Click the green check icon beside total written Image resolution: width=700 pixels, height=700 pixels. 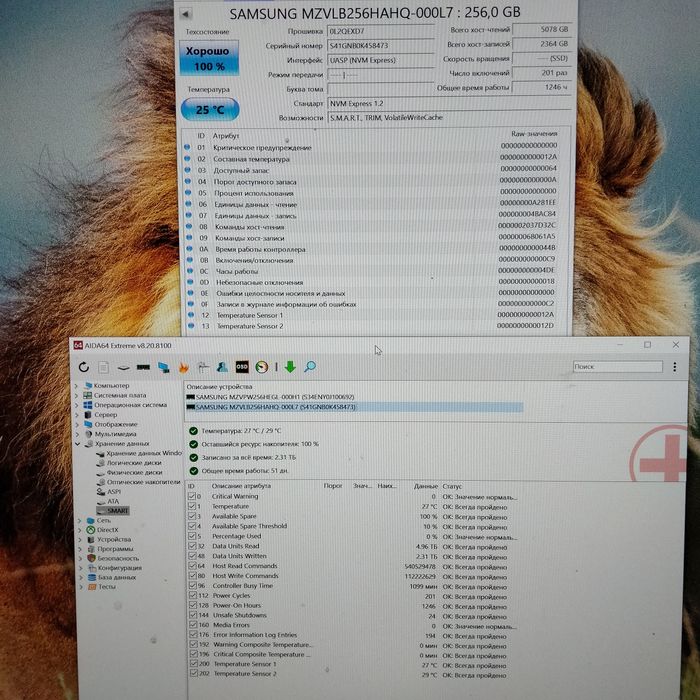click(x=193, y=458)
